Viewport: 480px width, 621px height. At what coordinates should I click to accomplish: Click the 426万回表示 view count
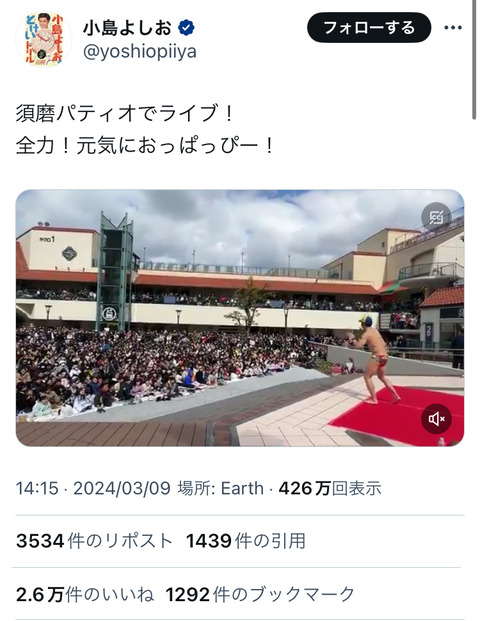[x=330, y=488]
